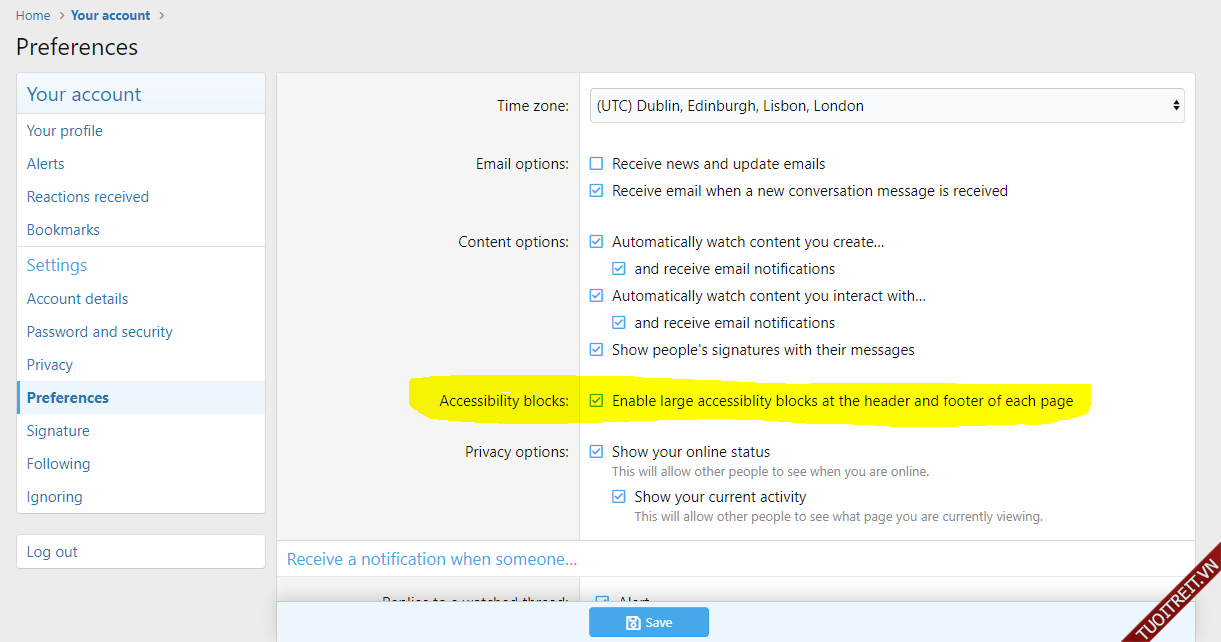Go to Your account breadcrumb link
Image resolution: width=1221 pixels, height=642 pixels.
click(110, 15)
